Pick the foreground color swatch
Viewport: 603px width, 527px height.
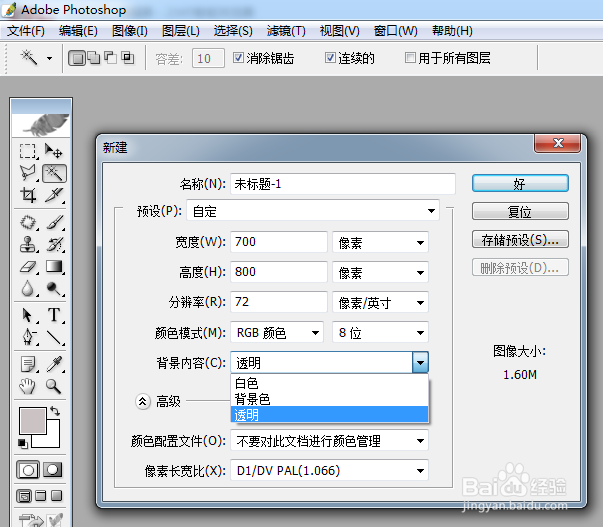(33, 421)
